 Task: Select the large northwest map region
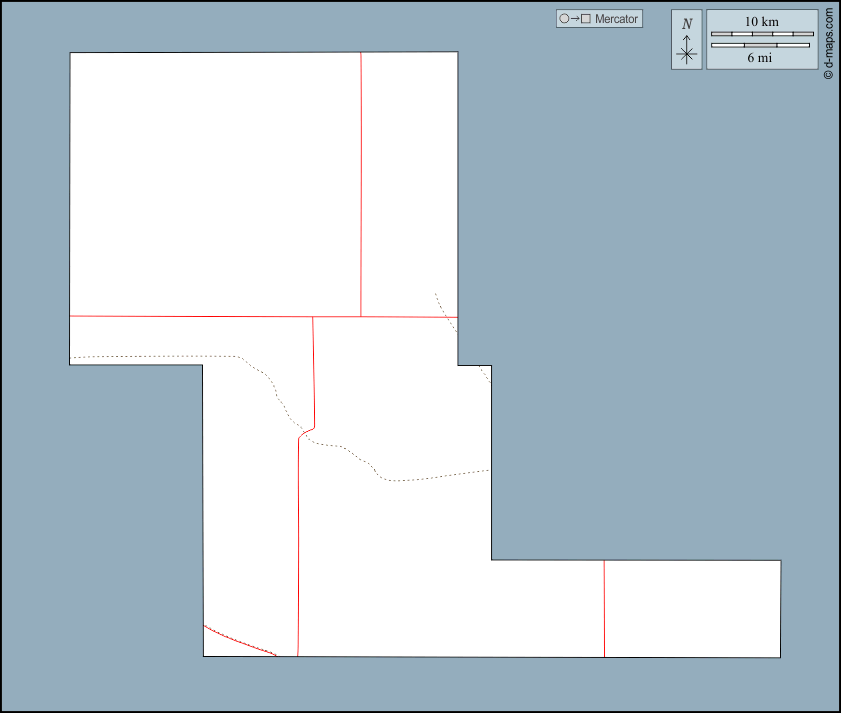point(215,183)
